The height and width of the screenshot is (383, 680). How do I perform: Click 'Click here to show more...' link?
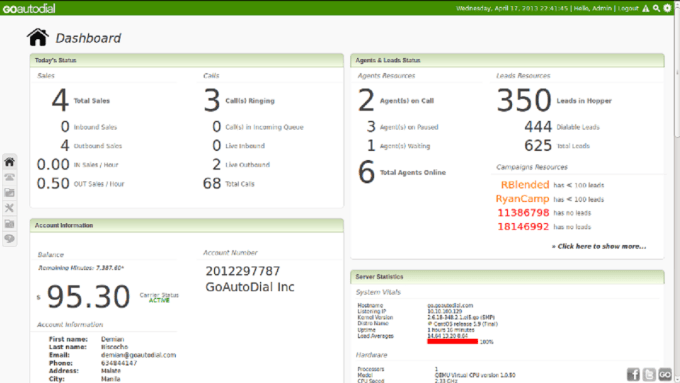click(599, 246)
